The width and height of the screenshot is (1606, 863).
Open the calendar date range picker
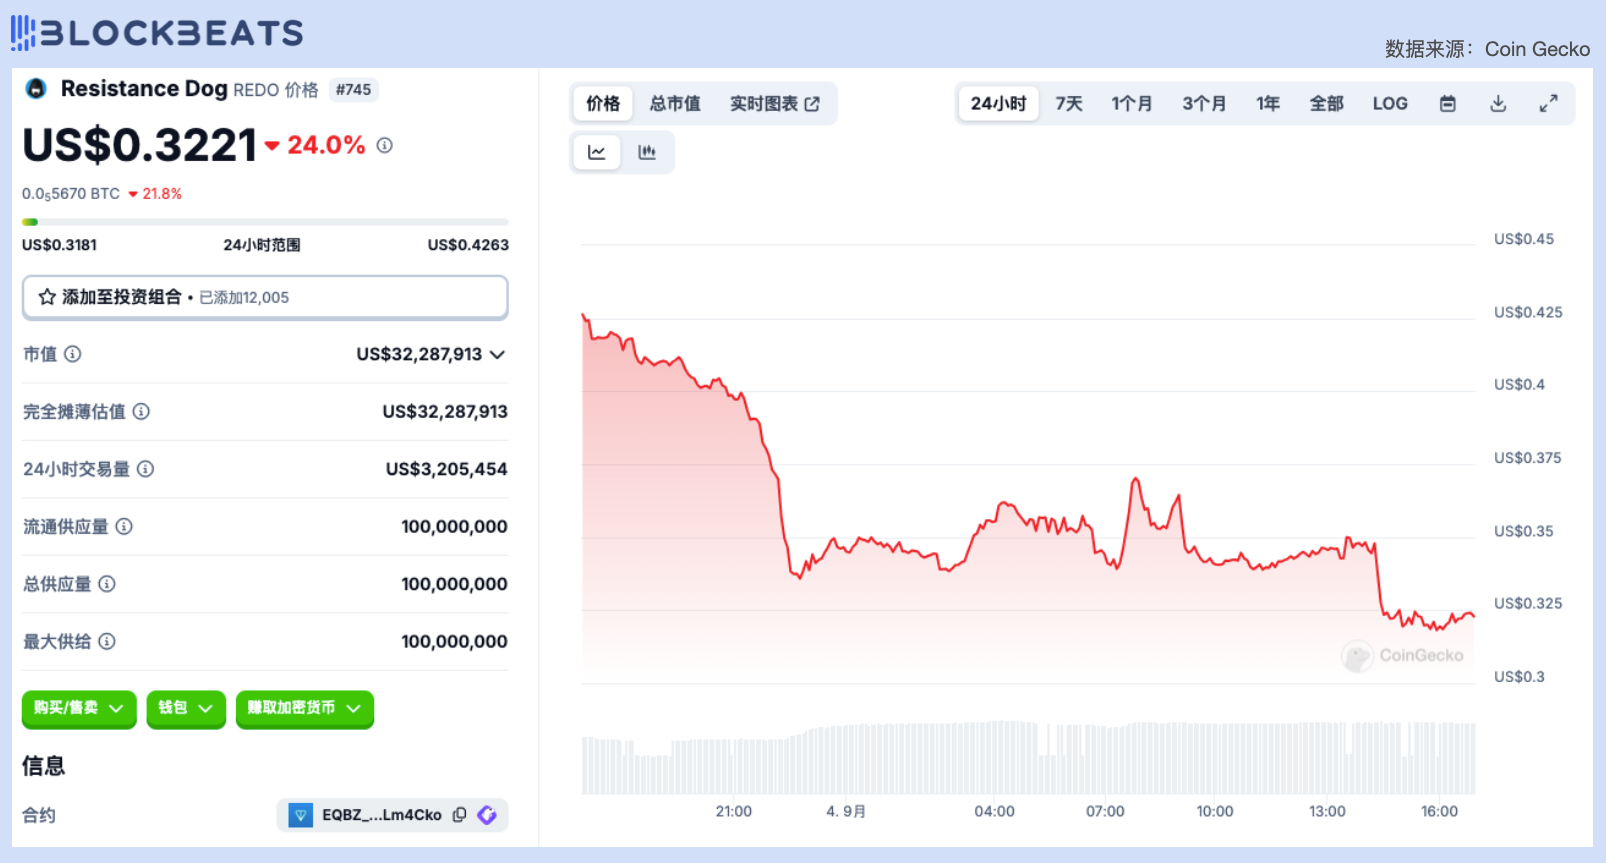(1447, 104)
